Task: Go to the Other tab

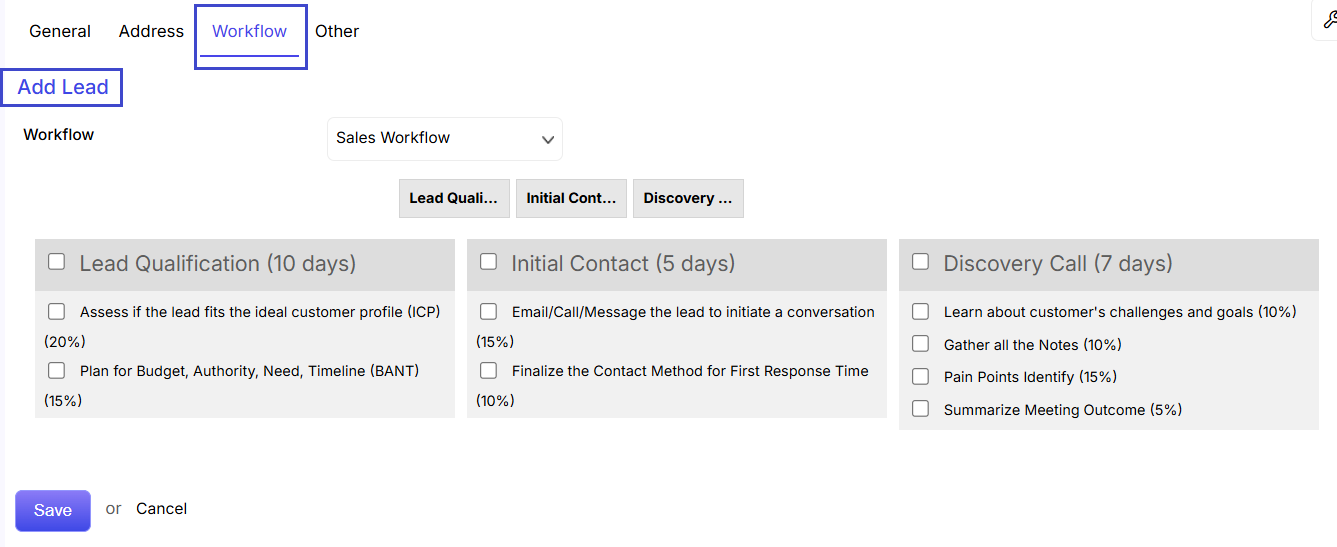Action: pos(337,31)
